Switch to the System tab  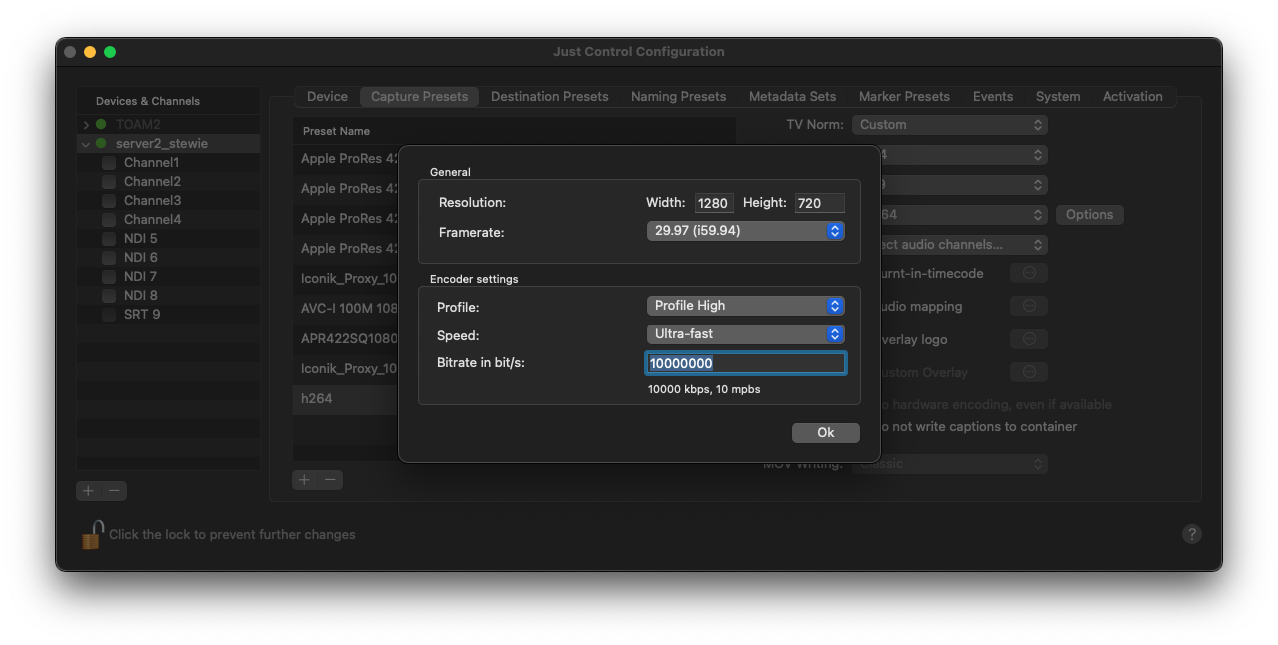pyautogui.click(x=1058, y=97)
